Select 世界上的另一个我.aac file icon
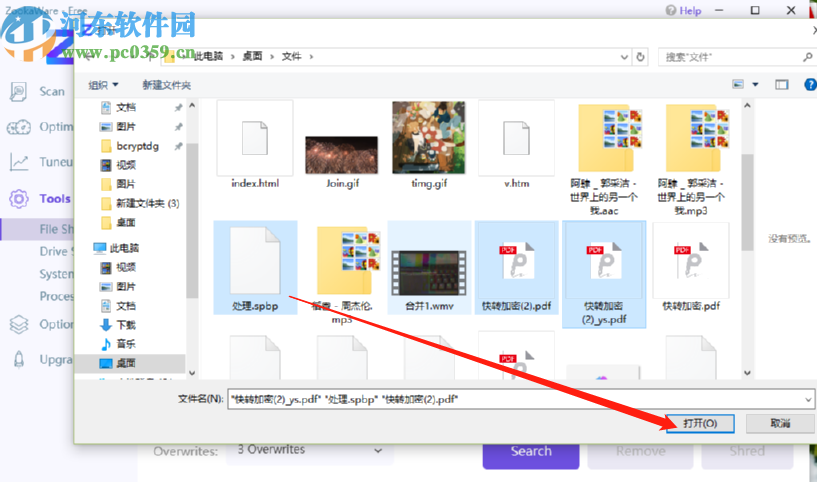This screenshot has height=482, width=817. 610,138
